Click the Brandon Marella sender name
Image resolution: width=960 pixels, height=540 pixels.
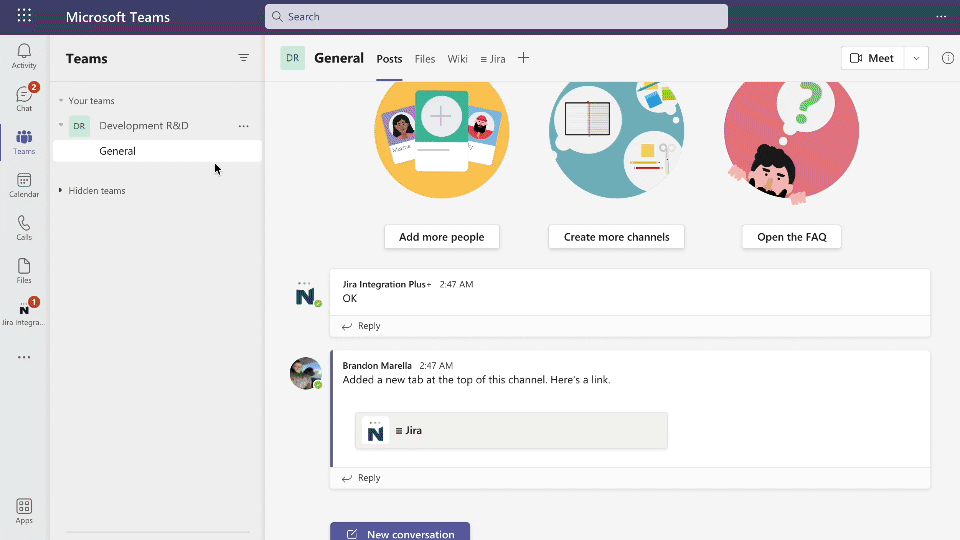[x=377, y=366]
